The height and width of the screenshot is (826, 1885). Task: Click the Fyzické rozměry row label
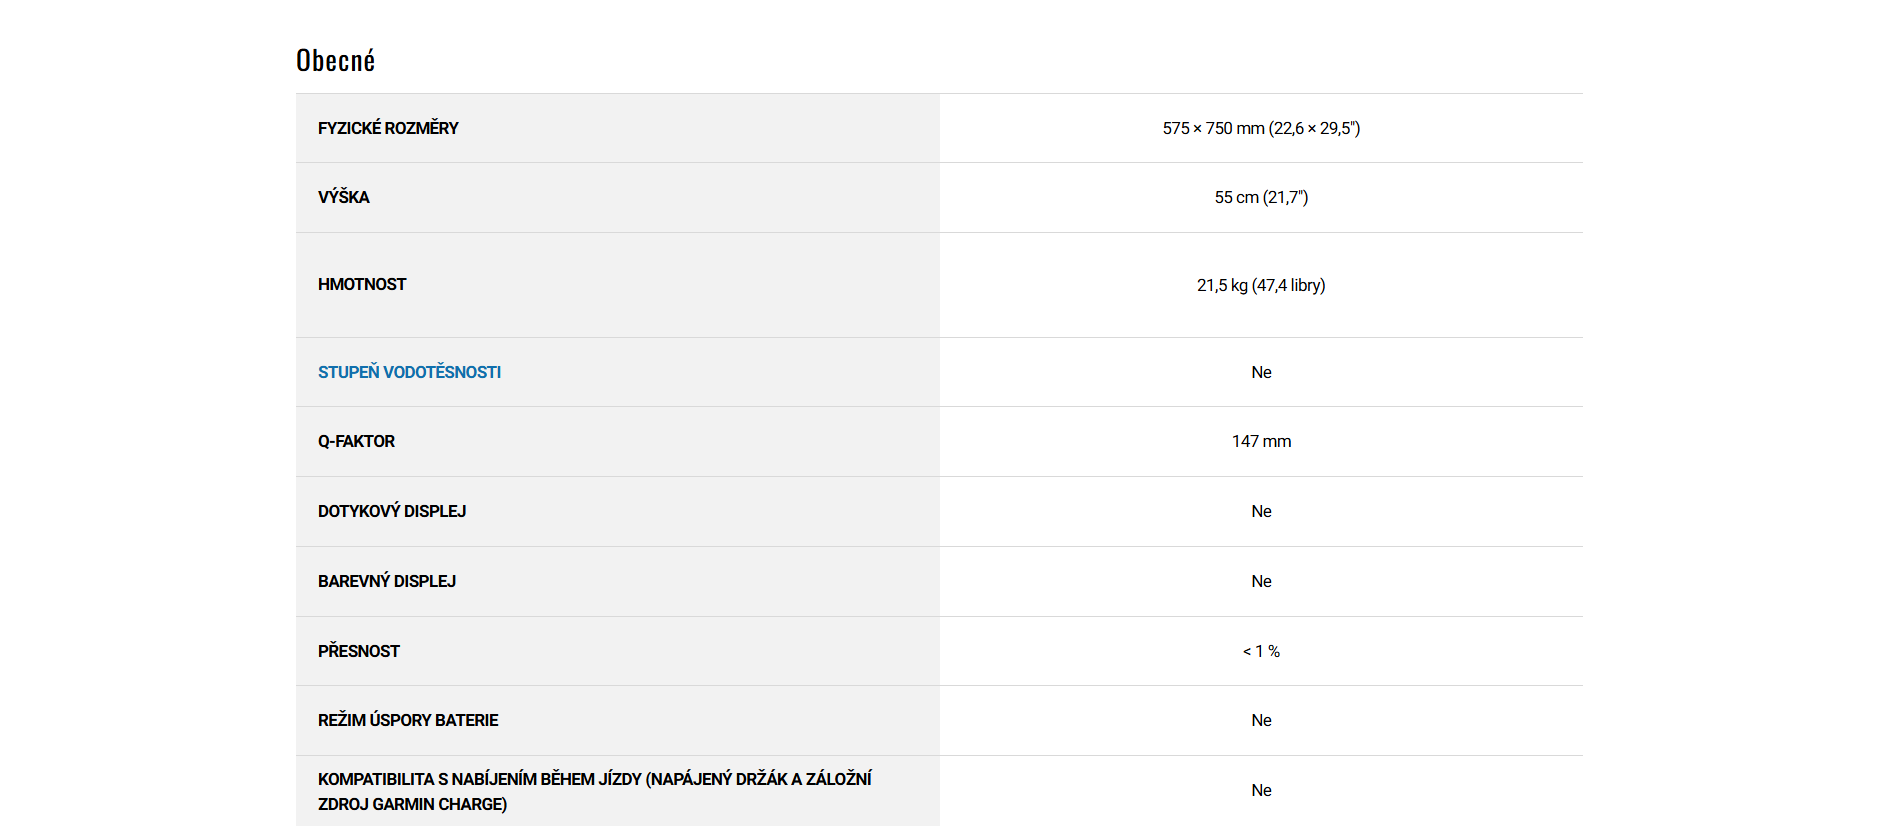(388, 128)
